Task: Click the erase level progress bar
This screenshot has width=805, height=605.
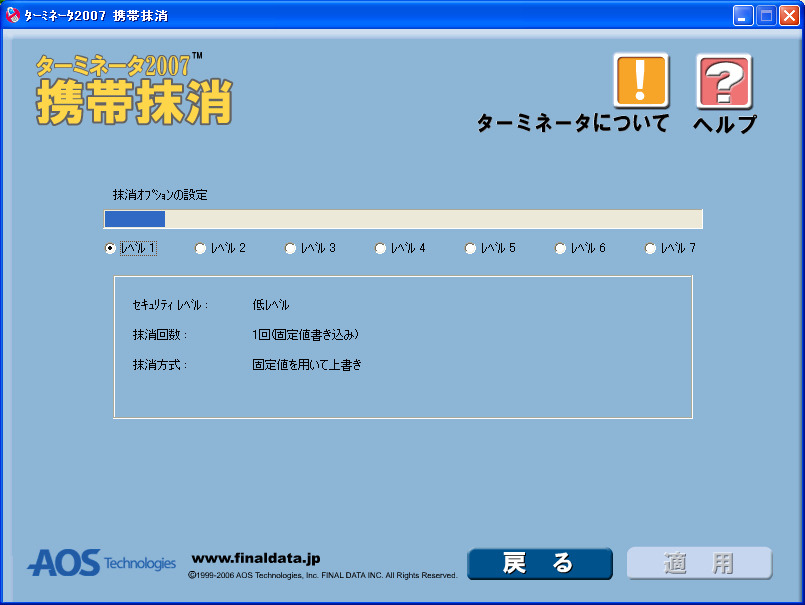Action: (x=403, y=219)
